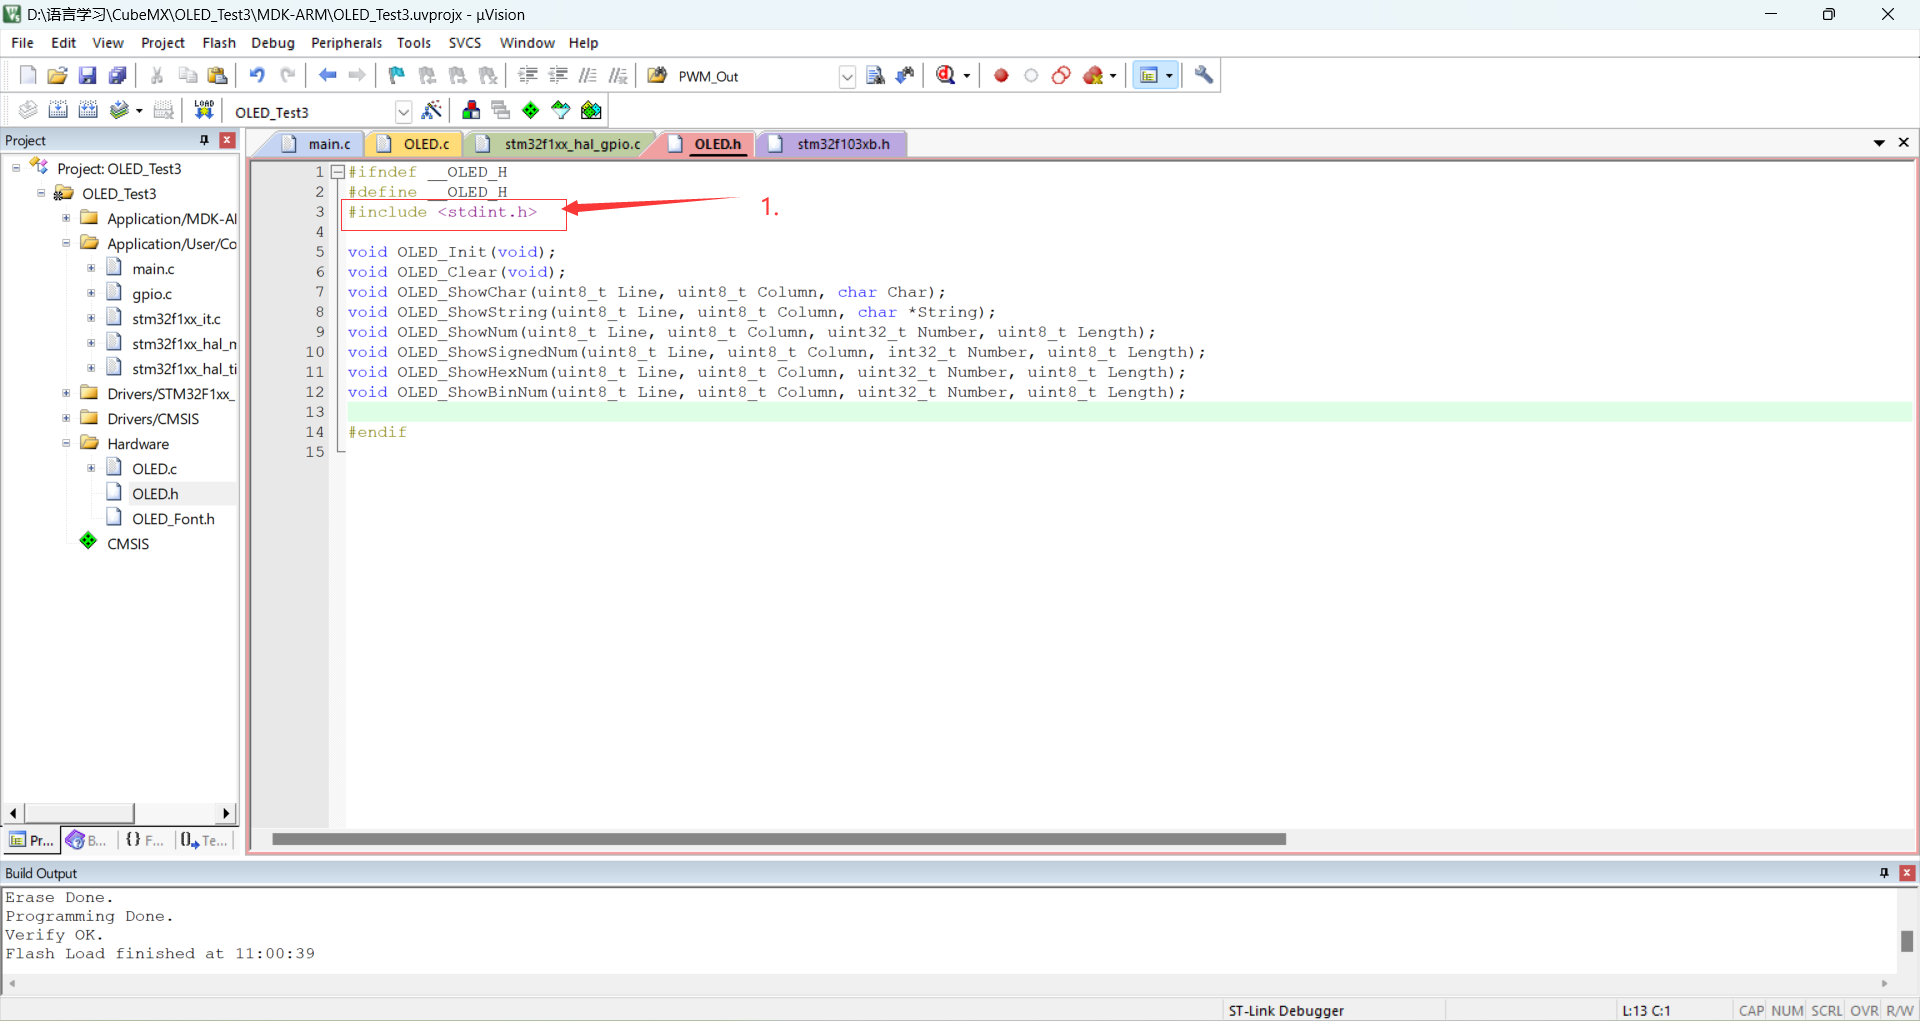Close the Build Output panel
Image resolution: width=1920 pixels, height=1021 pixels.
point(1907,873)
